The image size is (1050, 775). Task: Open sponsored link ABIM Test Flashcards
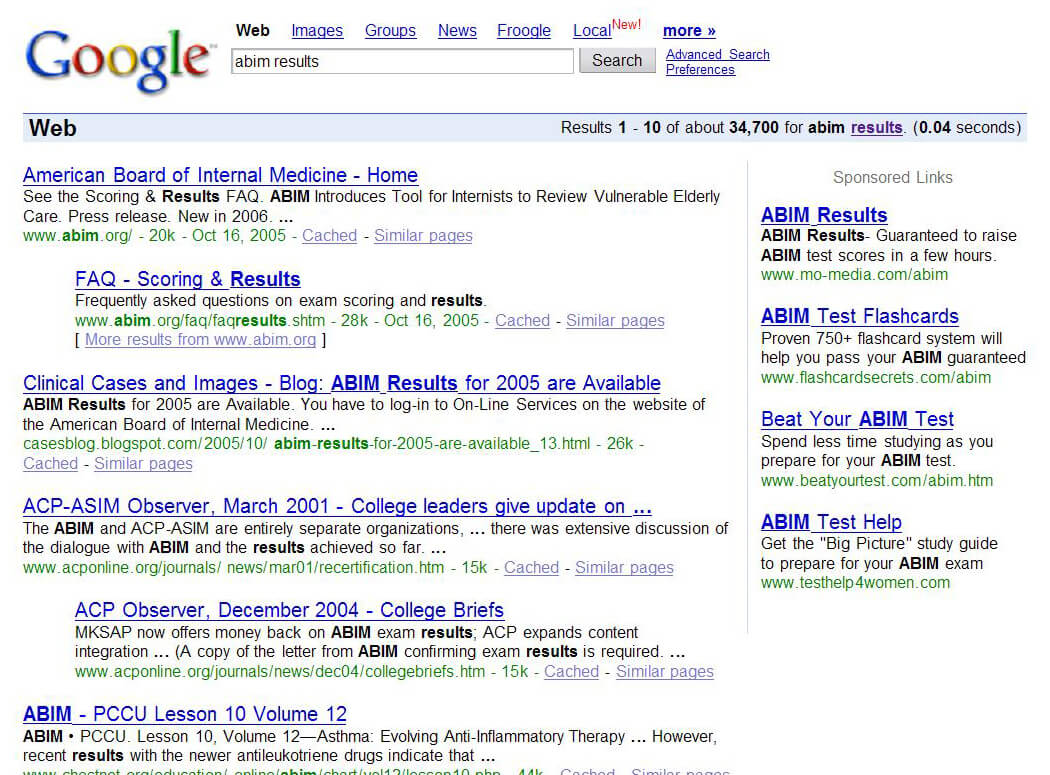click(x=860, y=316)
